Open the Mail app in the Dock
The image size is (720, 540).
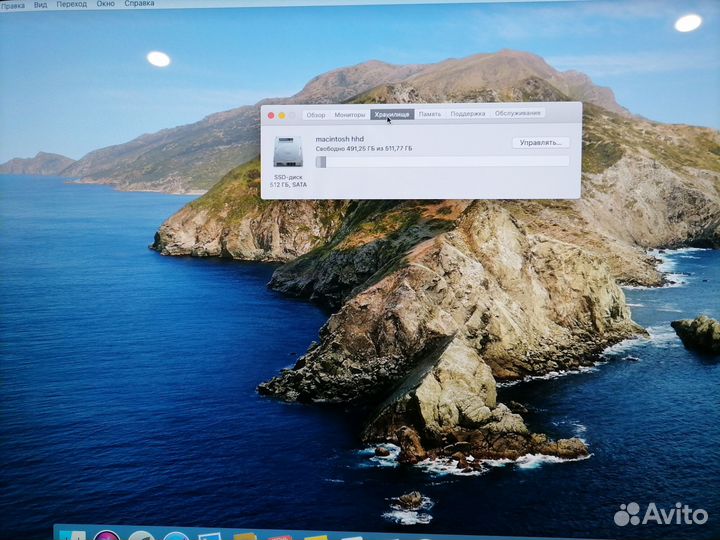(x=210, y=536)
